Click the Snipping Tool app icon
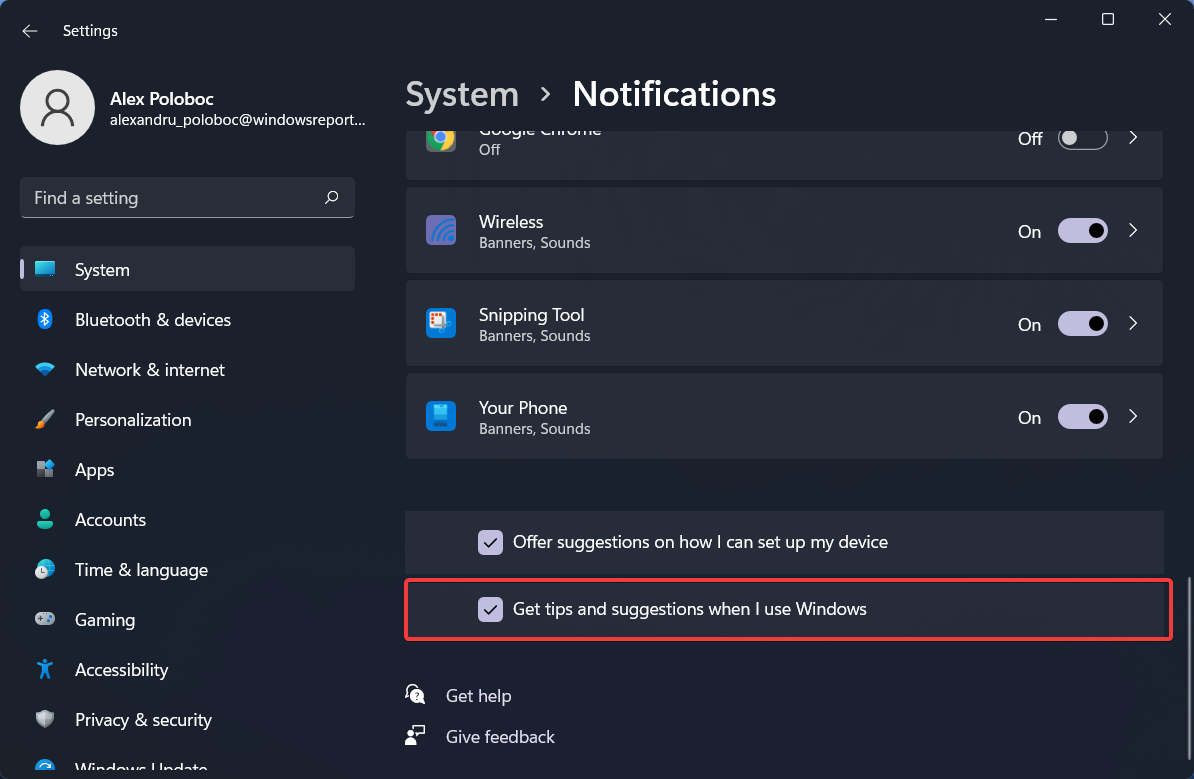The height and width of the screenshot is (779, 1194). [441, 324]
